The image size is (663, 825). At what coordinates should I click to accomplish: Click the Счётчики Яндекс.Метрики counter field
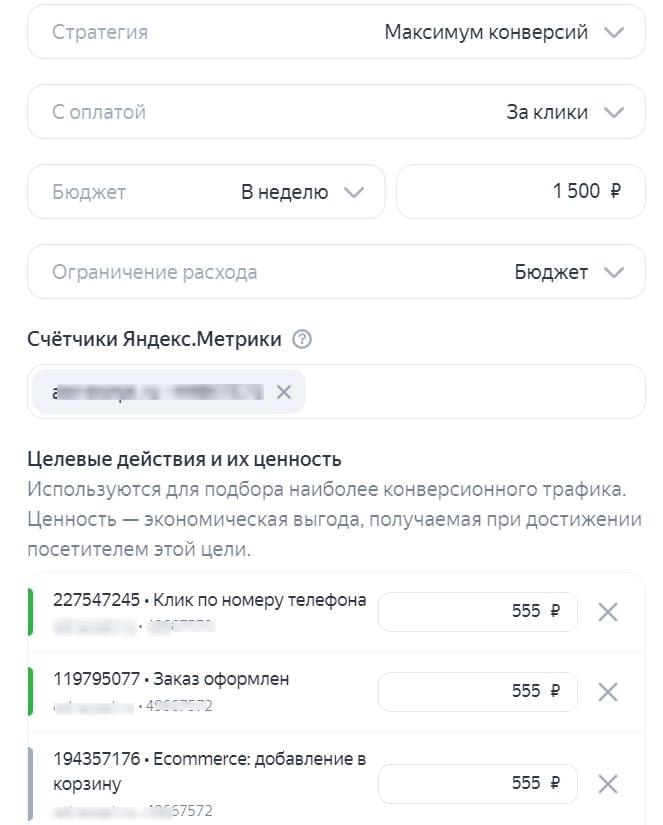(450, 392)
